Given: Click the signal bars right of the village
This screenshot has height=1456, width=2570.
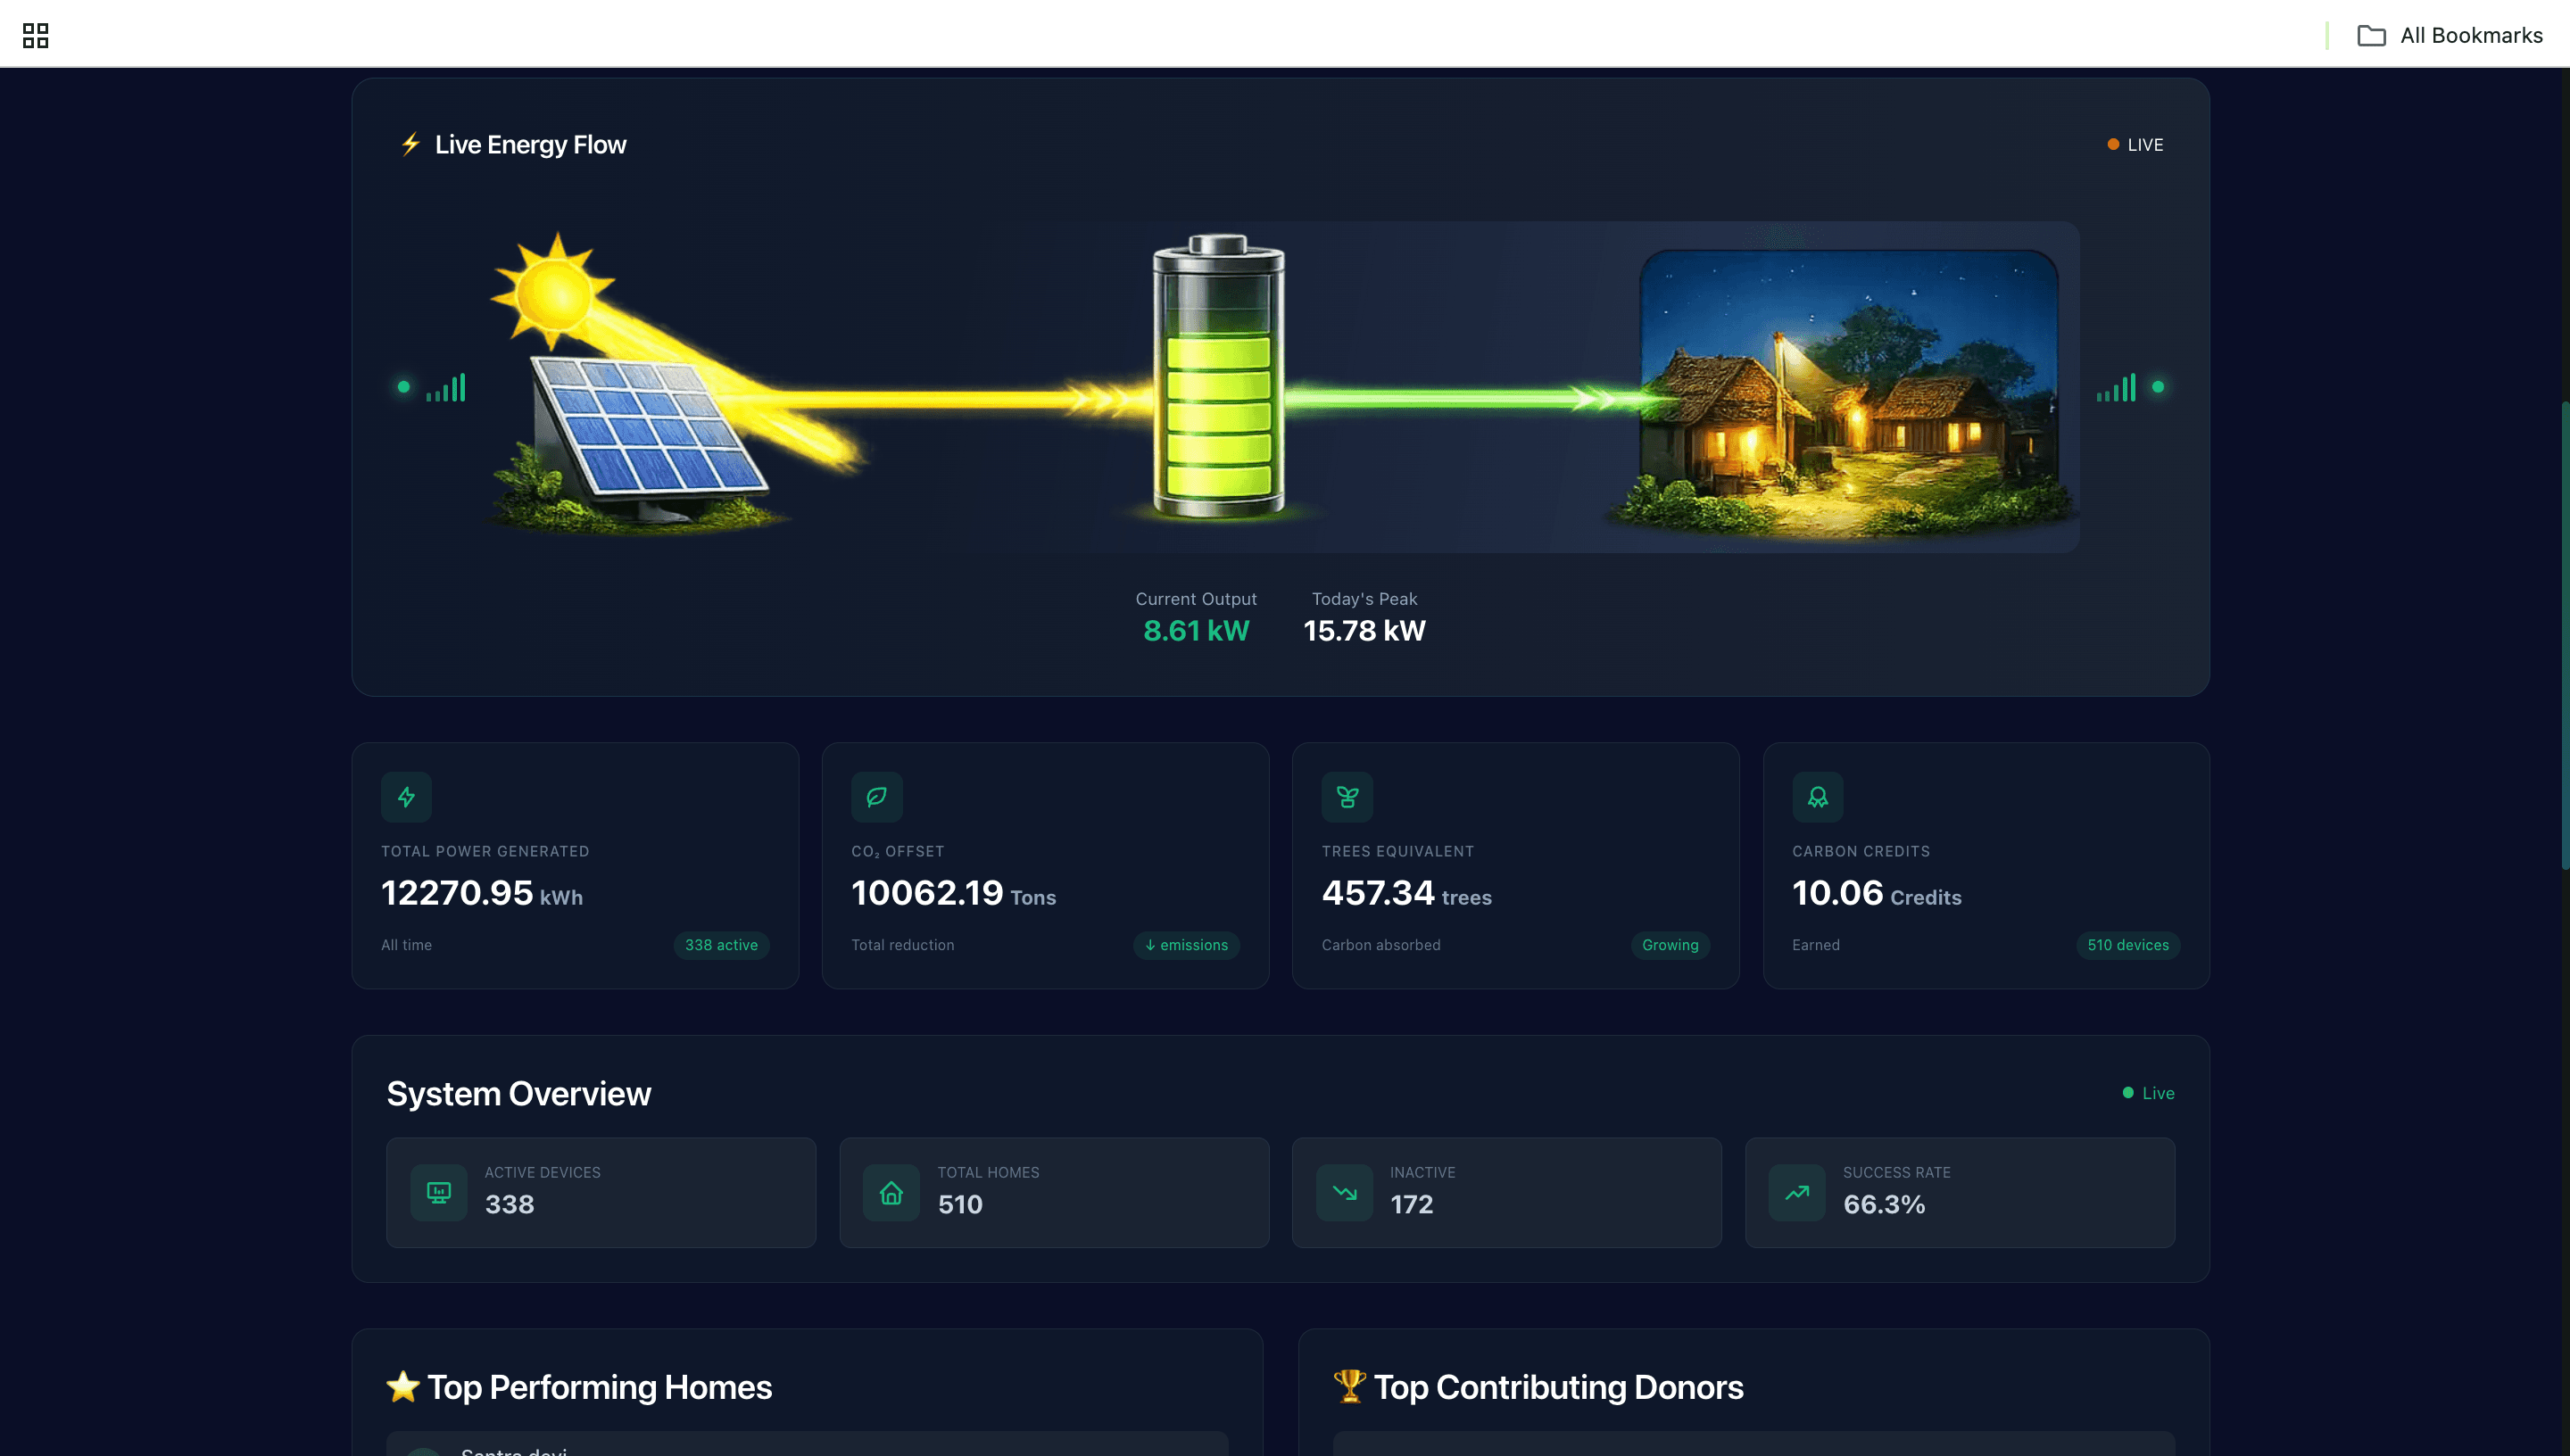Looking at the screenshot, I should click(2116, 387).
